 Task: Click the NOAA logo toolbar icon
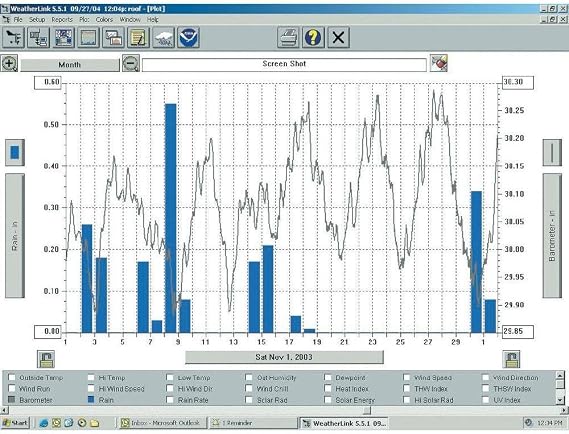click(188, 37)
